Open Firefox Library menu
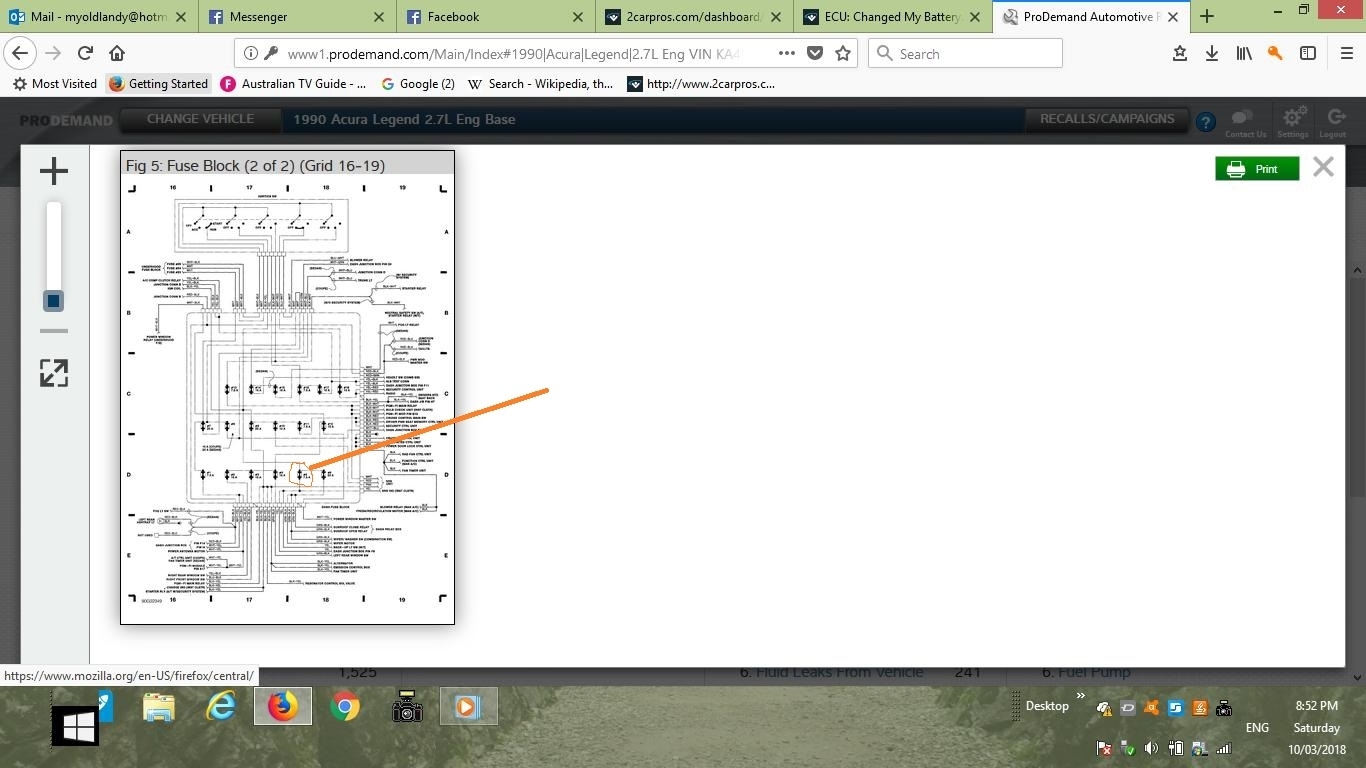 pyautogui.click(x=1243, y=54)
